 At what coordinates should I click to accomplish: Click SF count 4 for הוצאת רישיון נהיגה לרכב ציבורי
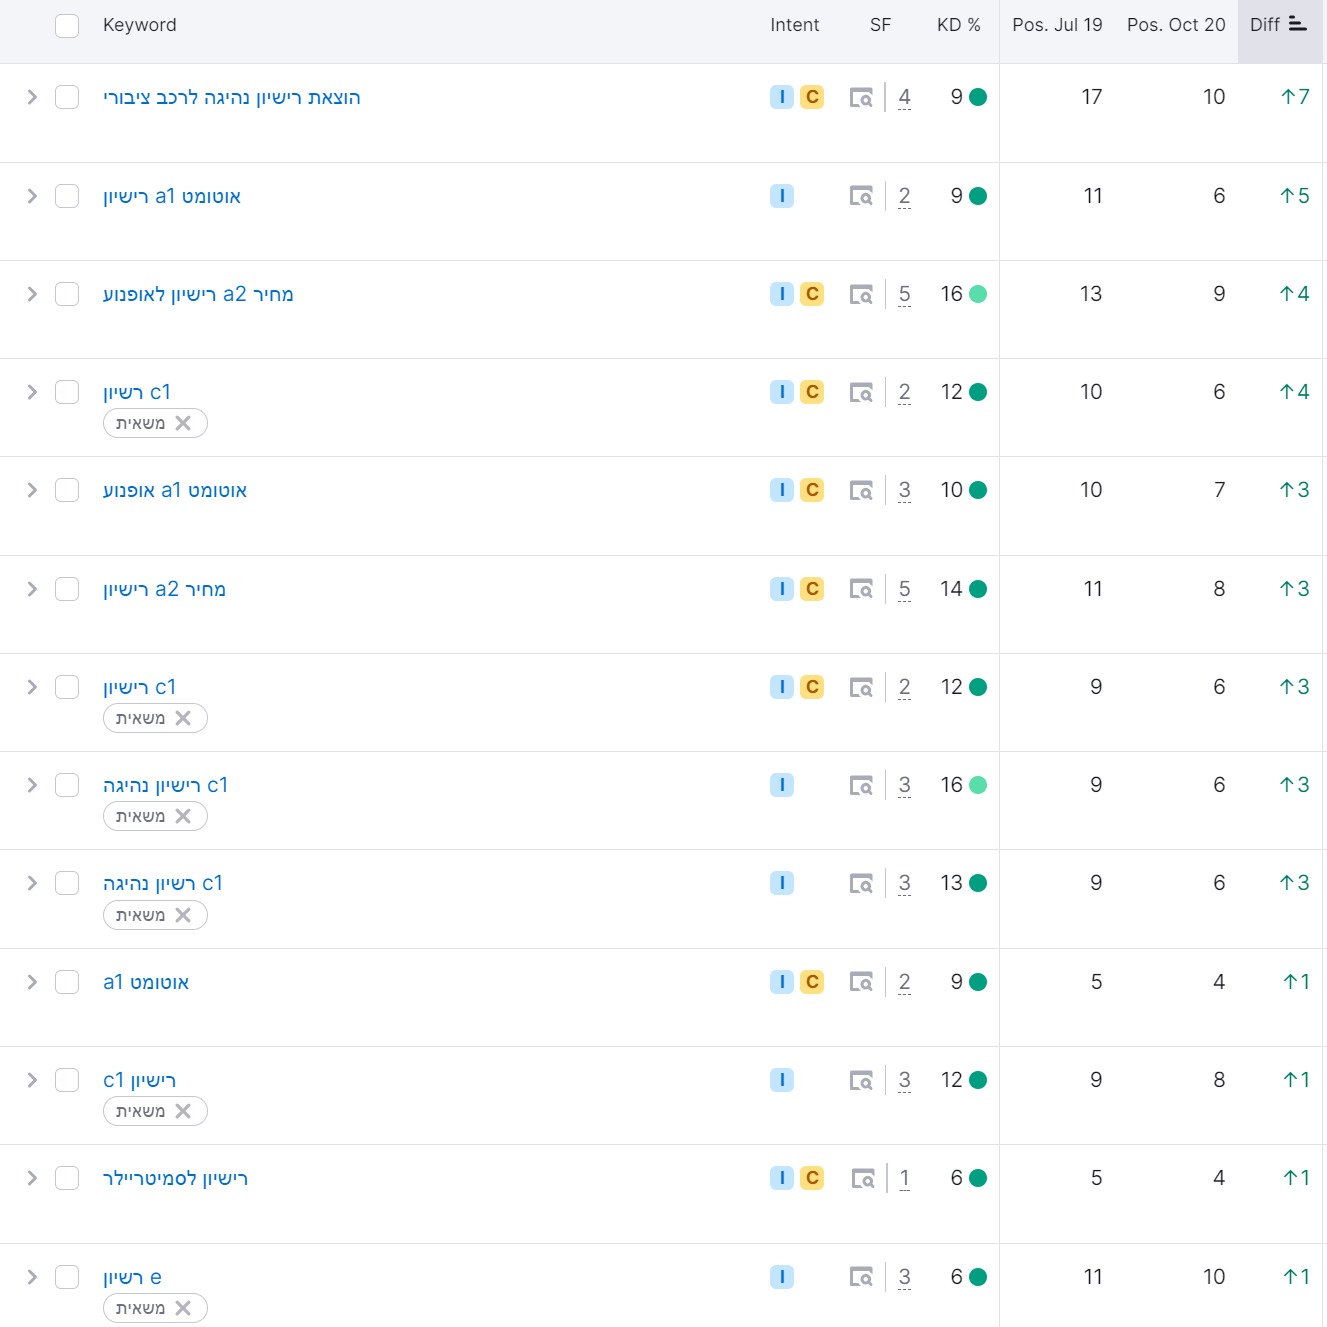(x=904, y=97)
